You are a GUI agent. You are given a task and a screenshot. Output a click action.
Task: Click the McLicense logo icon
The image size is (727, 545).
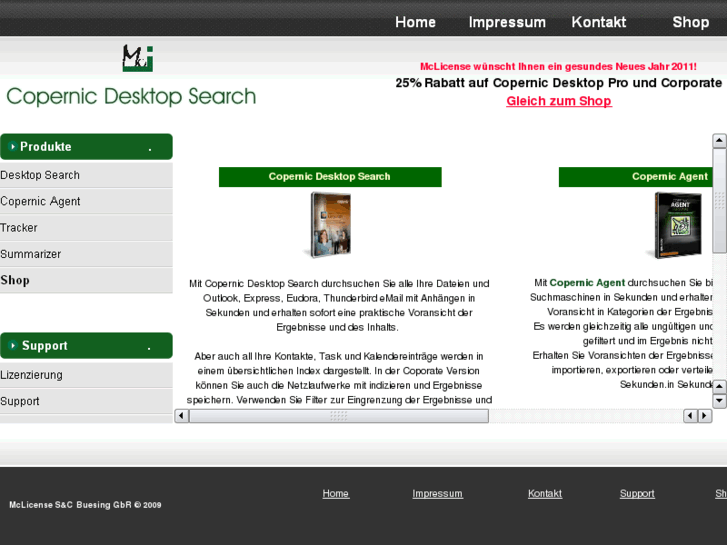(x=138, y=58)
